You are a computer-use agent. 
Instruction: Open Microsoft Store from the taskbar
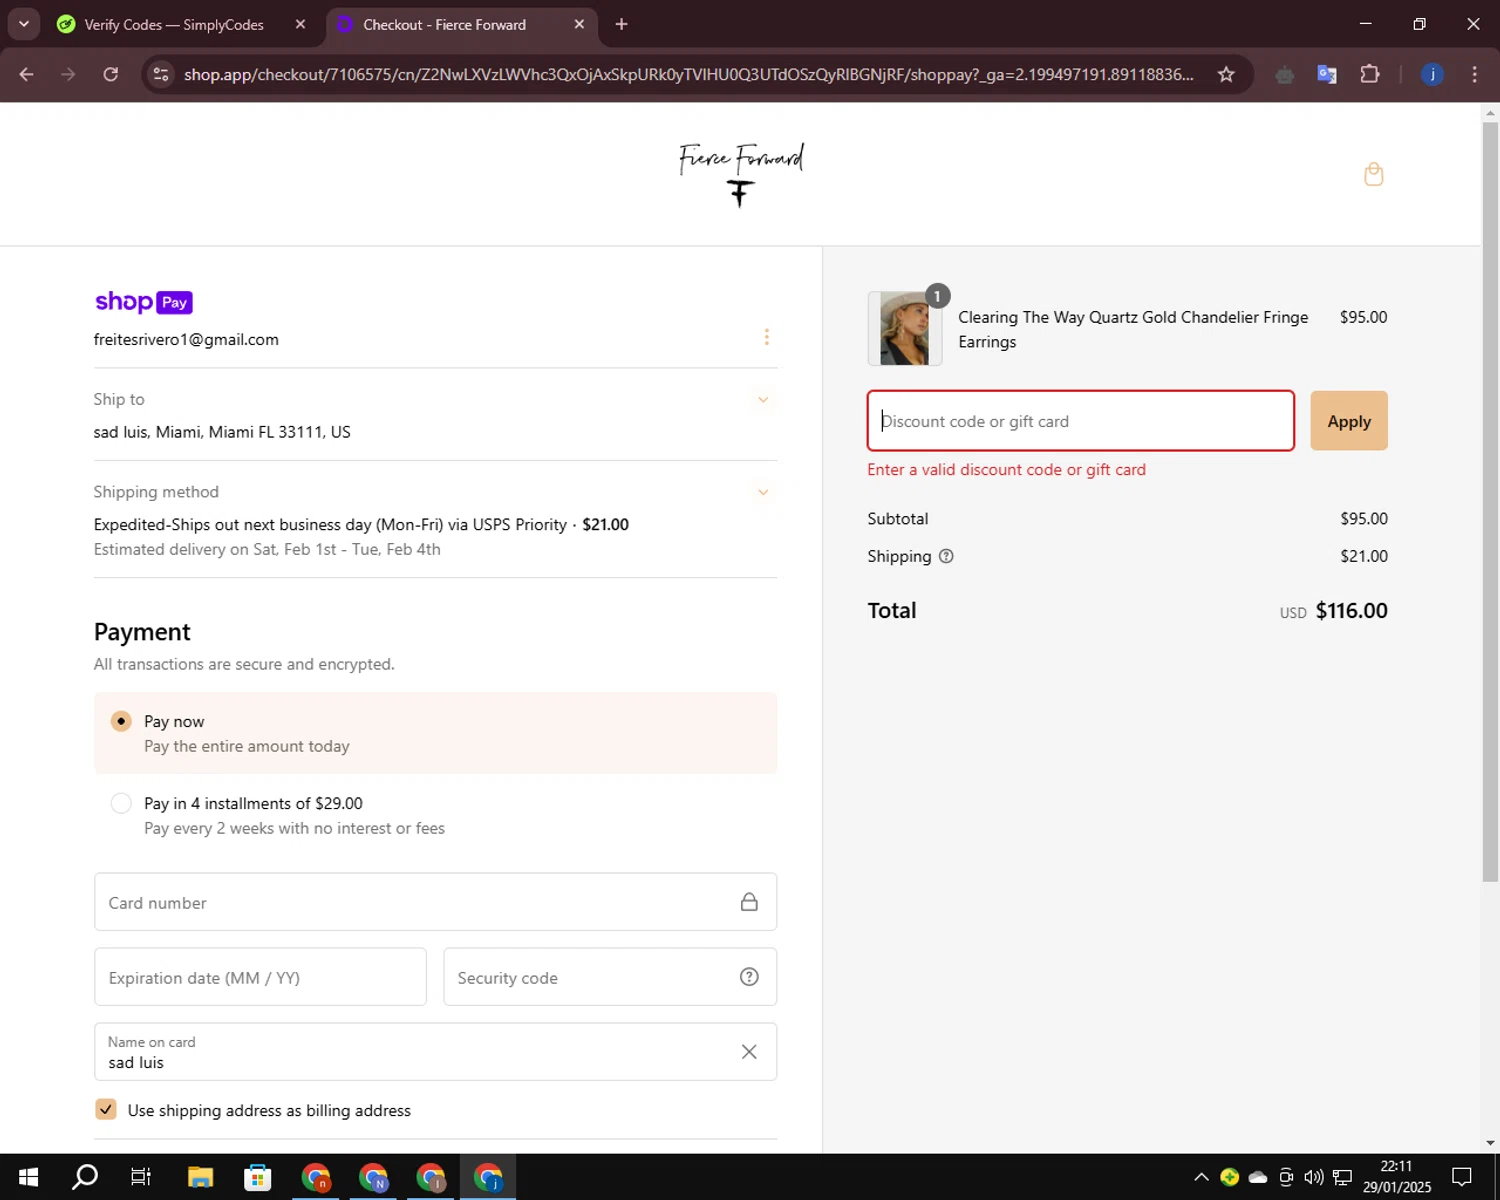tap(258, 1177)
